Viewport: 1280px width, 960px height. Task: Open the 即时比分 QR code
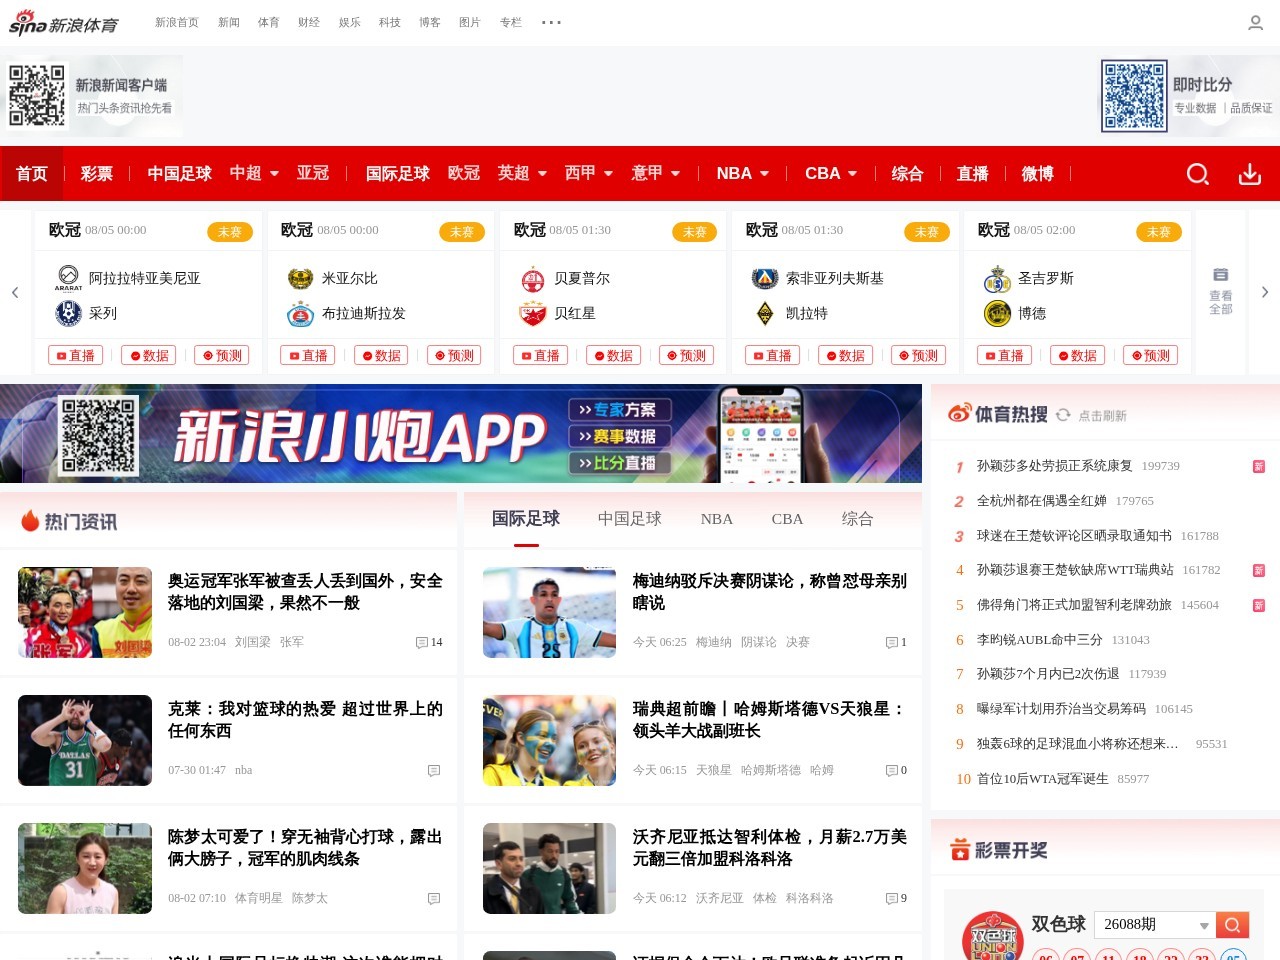1134,96
